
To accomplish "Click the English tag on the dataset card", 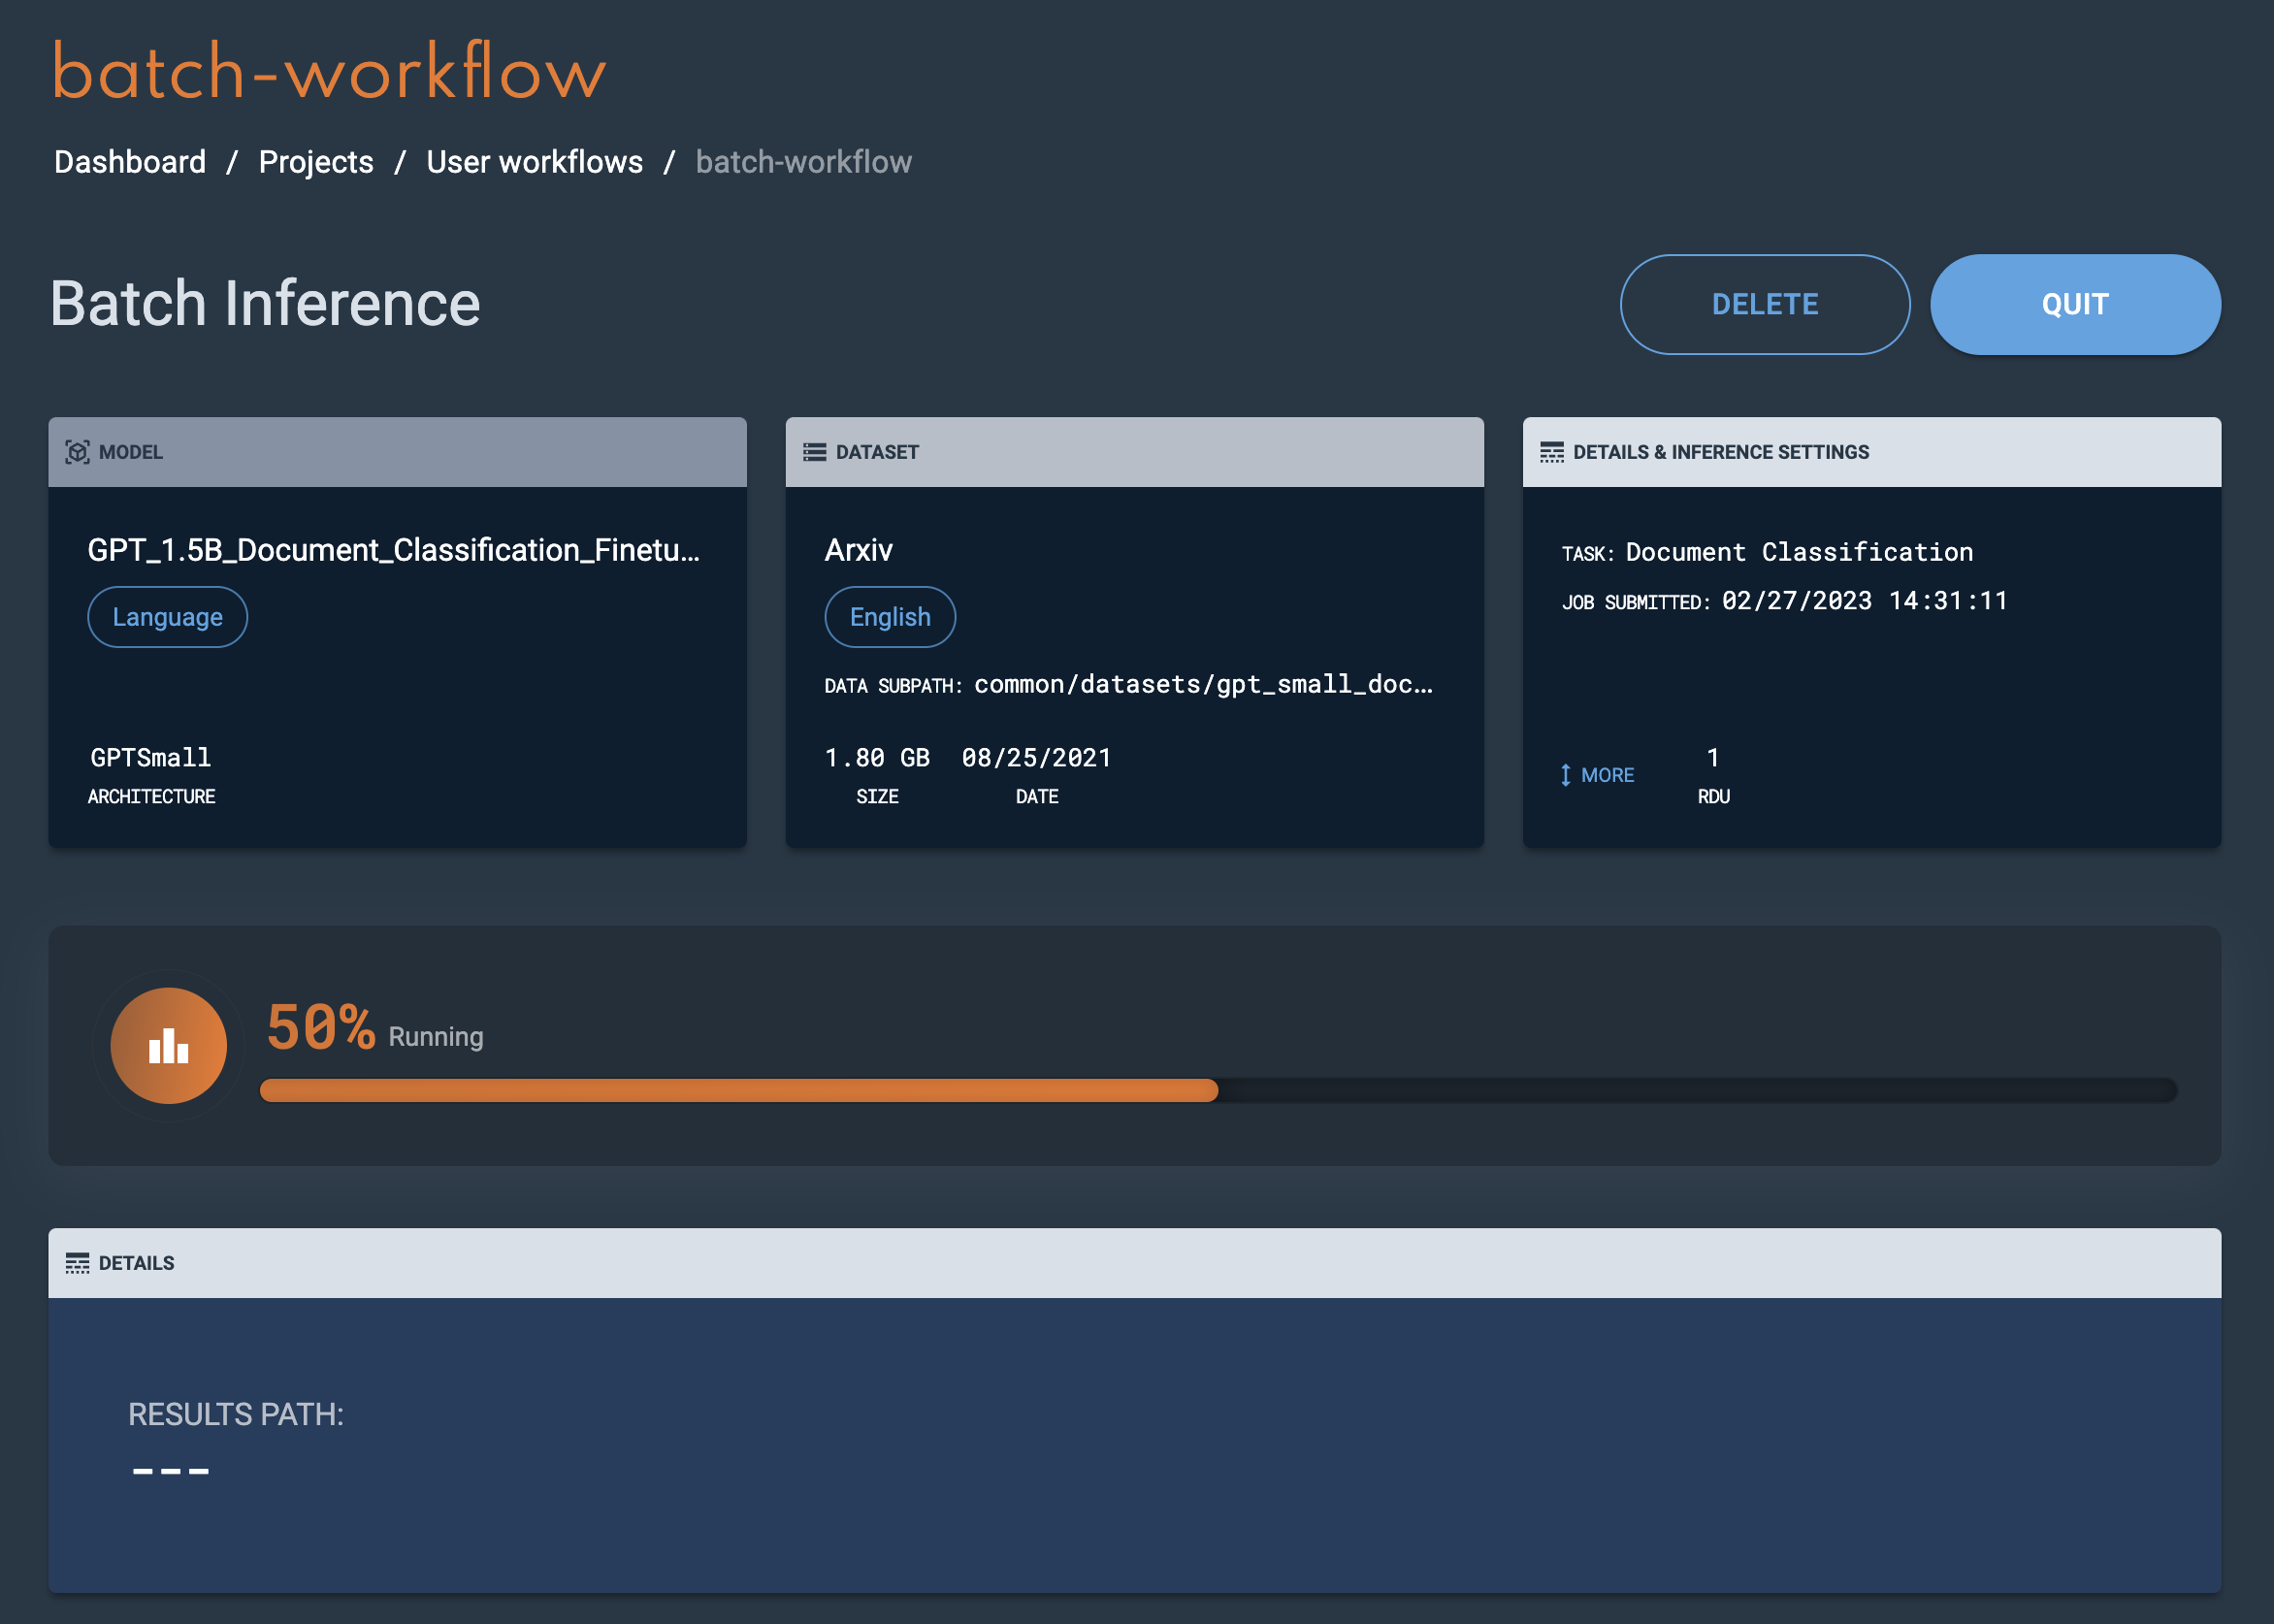I will tap(889, 617).
